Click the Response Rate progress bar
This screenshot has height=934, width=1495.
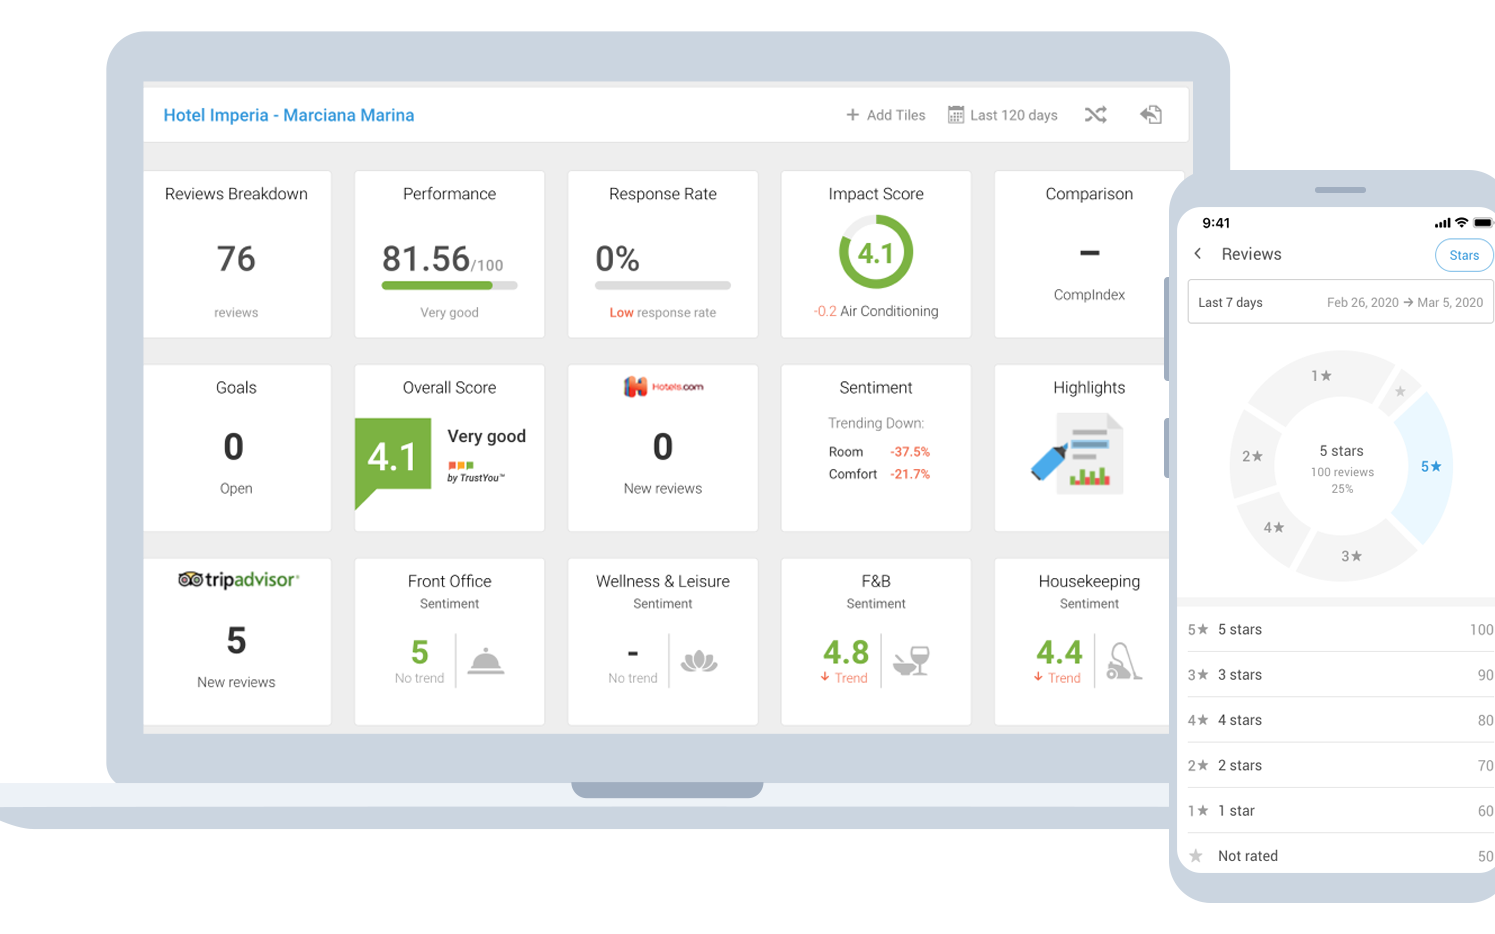point(663,286)
